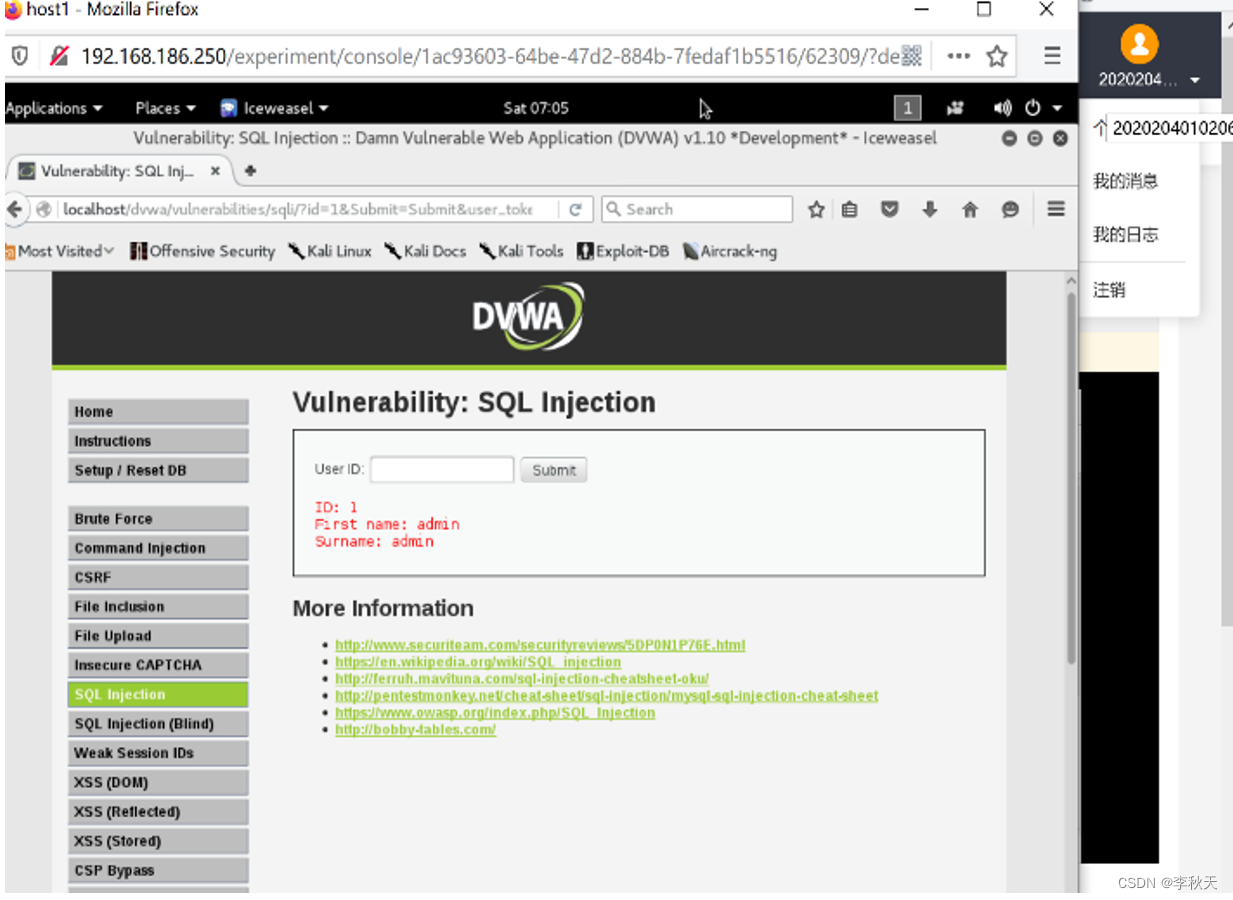Click the orange user avatar icon
Screen dimensions: 1233x900
tap(1139, 44)
